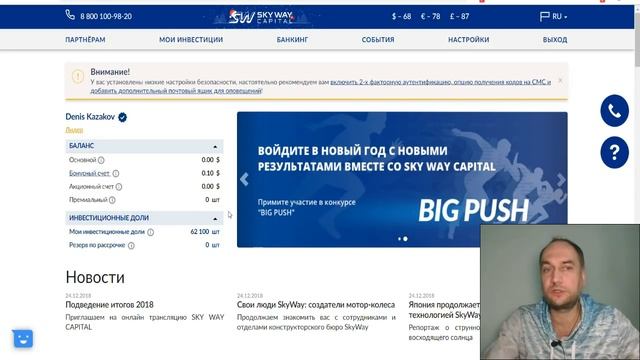Go to next banner slide arrow
The height and width of the screenshot is (360, 640).
(x=561, y=179)
